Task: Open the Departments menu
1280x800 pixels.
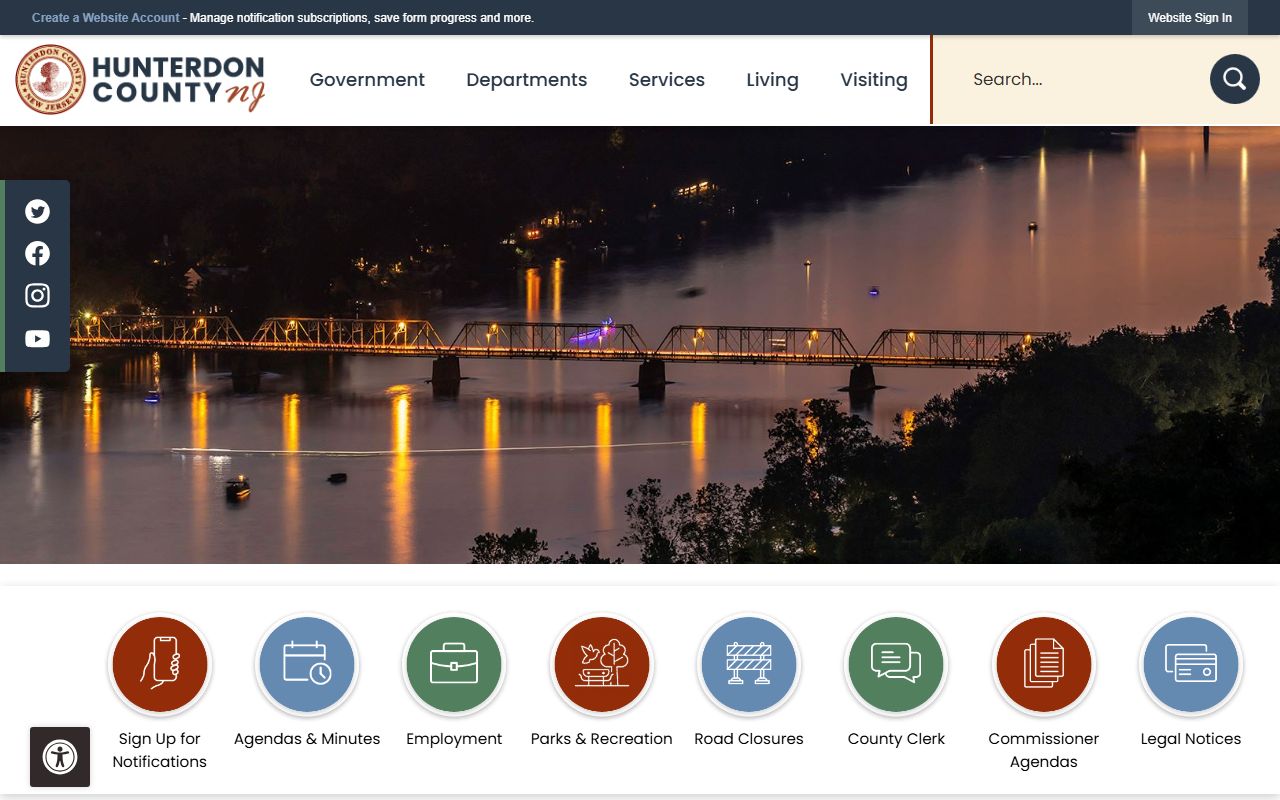Action: point(527,80)
